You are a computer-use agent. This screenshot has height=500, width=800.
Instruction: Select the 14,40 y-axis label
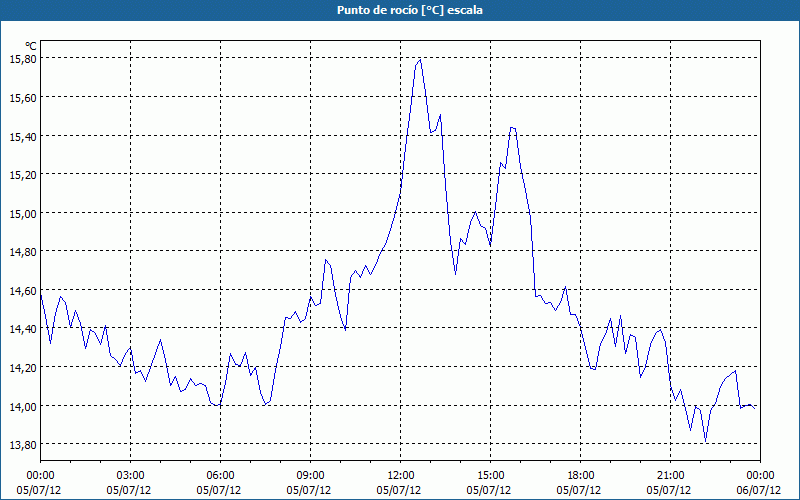click(23, 329)
